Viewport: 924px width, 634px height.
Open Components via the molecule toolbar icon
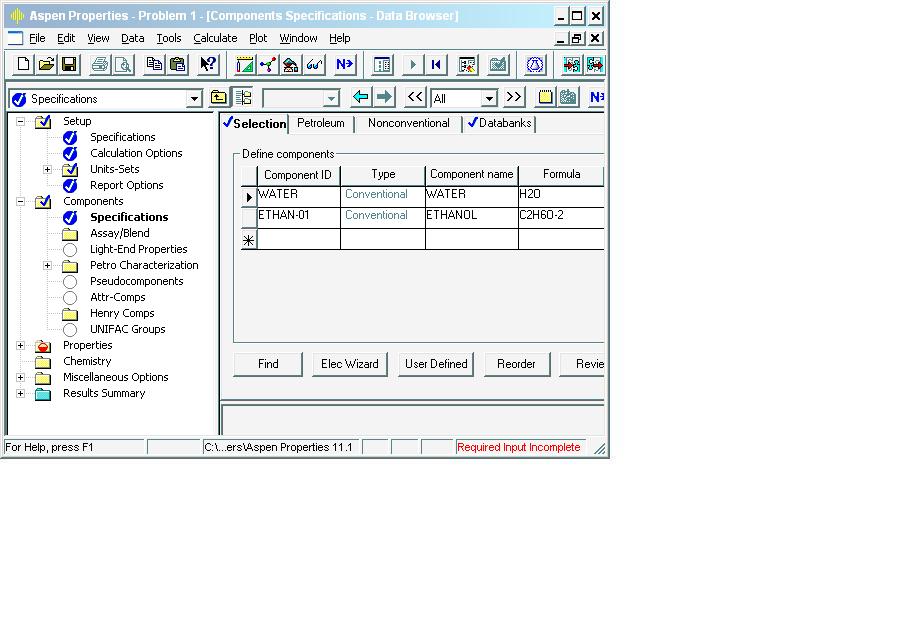point(268,64)
